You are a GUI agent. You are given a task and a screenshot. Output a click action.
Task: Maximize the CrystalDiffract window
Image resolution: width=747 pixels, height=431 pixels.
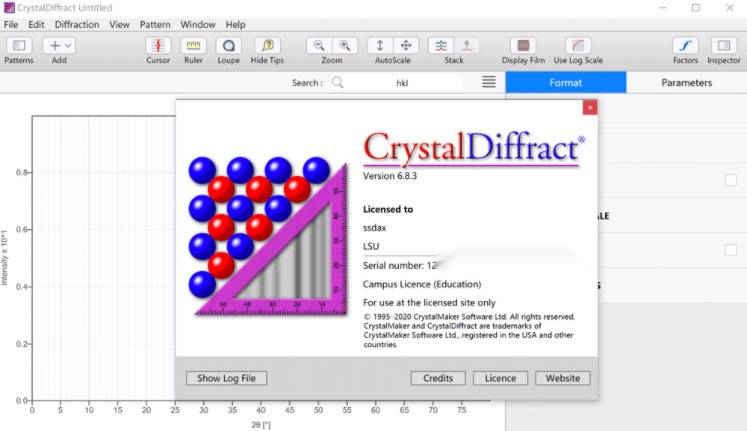pyautogui.click(x=696, y=8)
